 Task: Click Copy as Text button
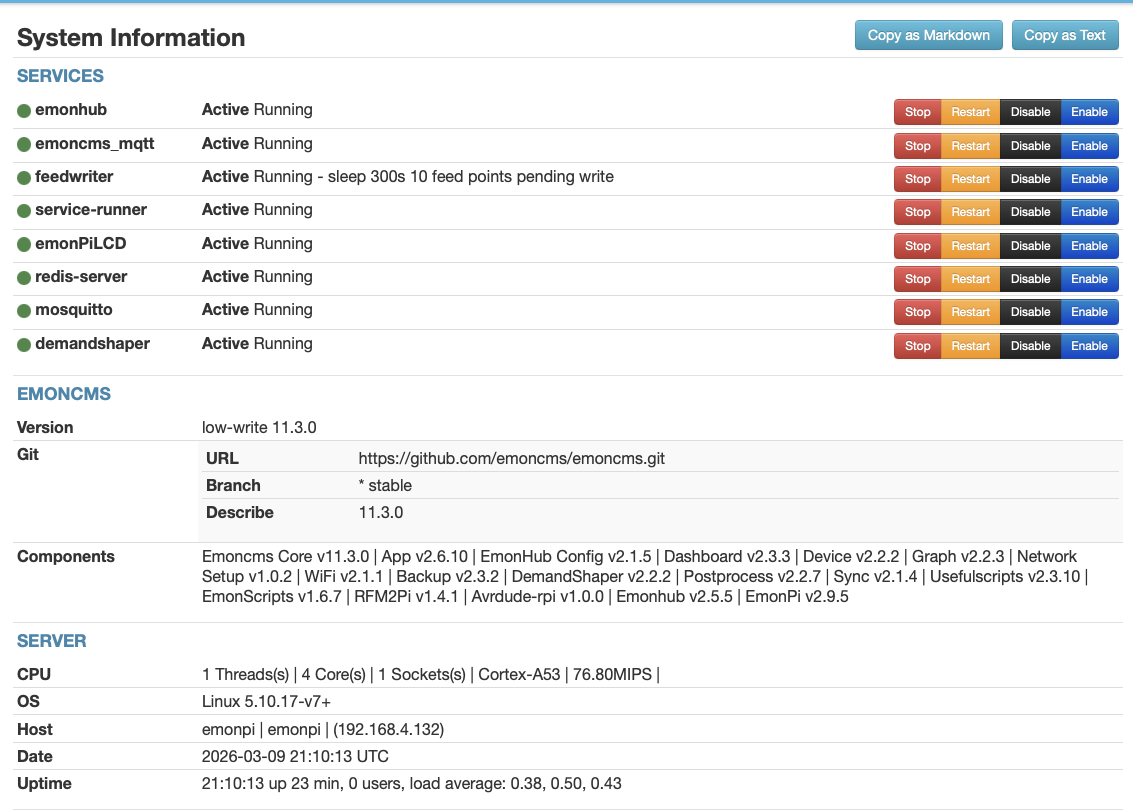[1064, 35]
